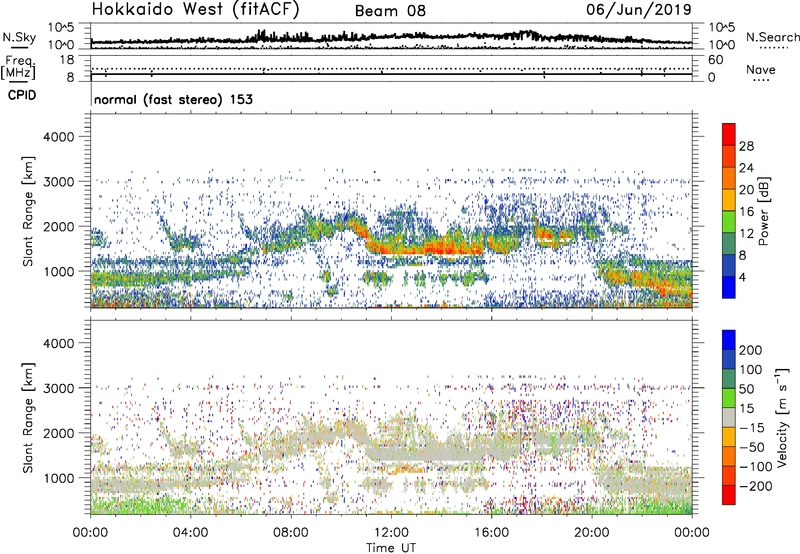Click '200' on the Velocity scale
This screenshot has height=554, width=800.
tap(751, 350)
